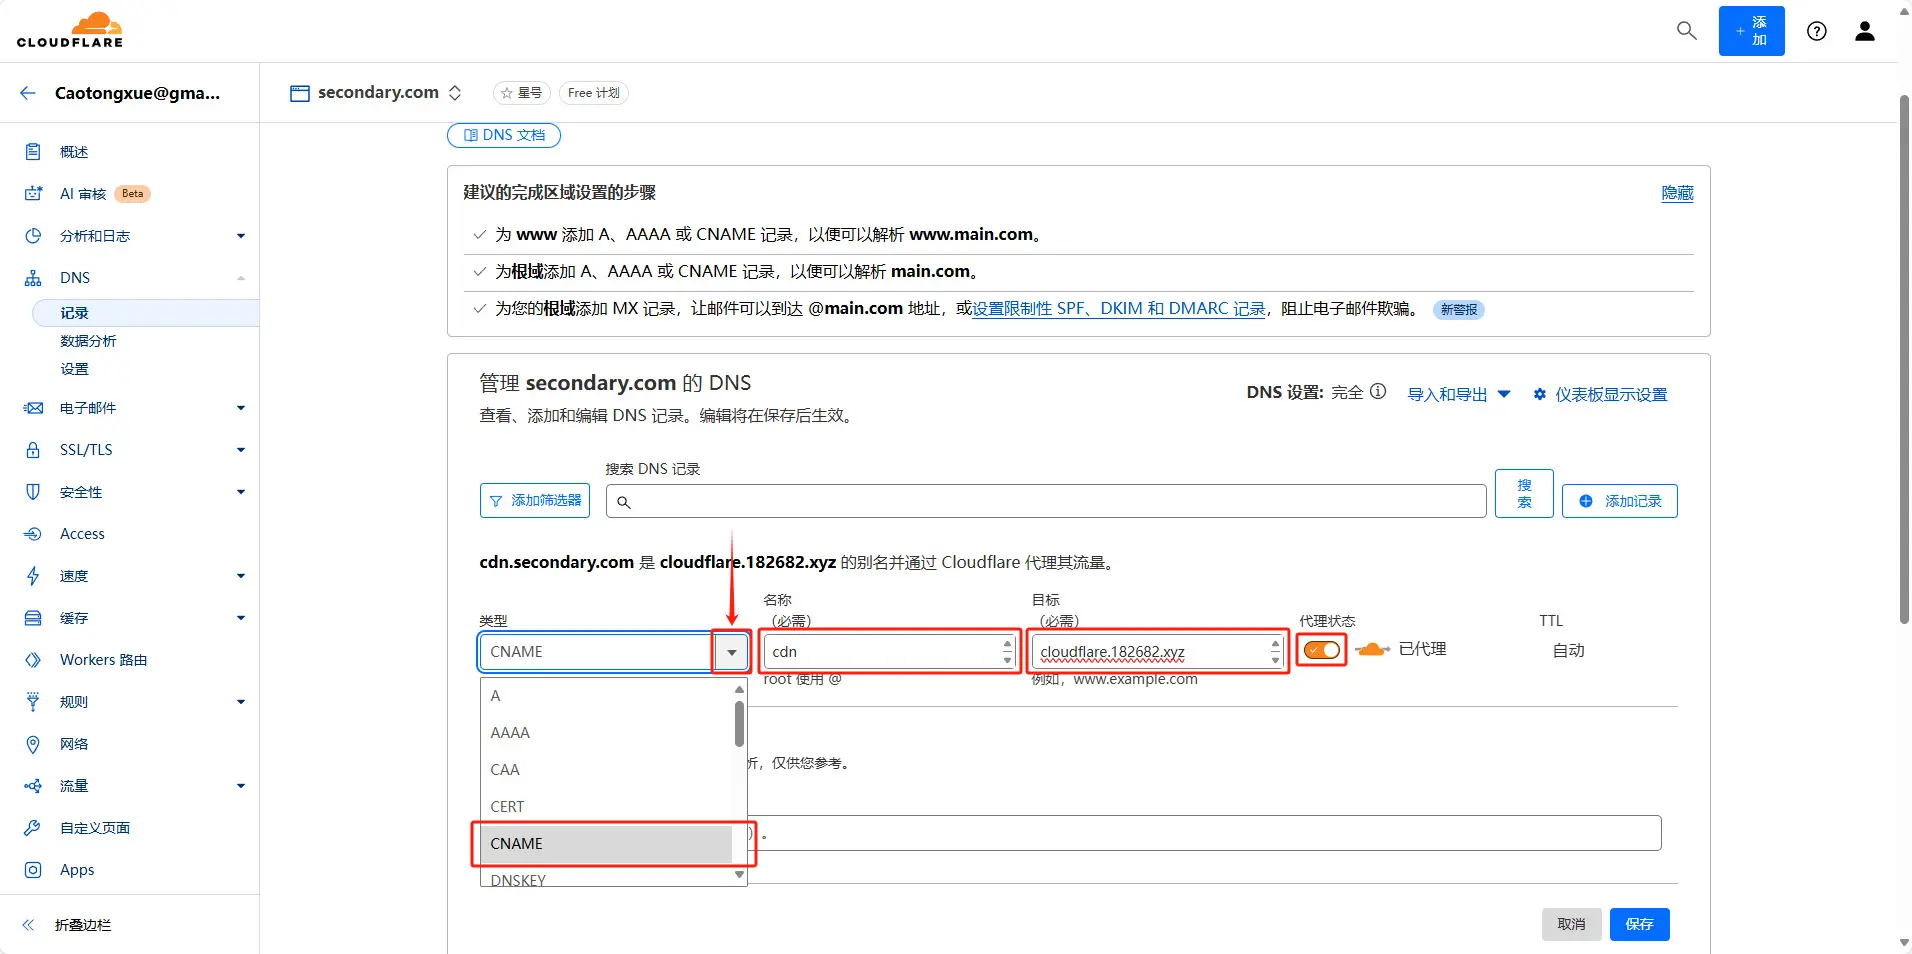Expand the 电子邮件 sidebar section
1912x954 pixels.
pyautogui.click(x=241, y=408)
